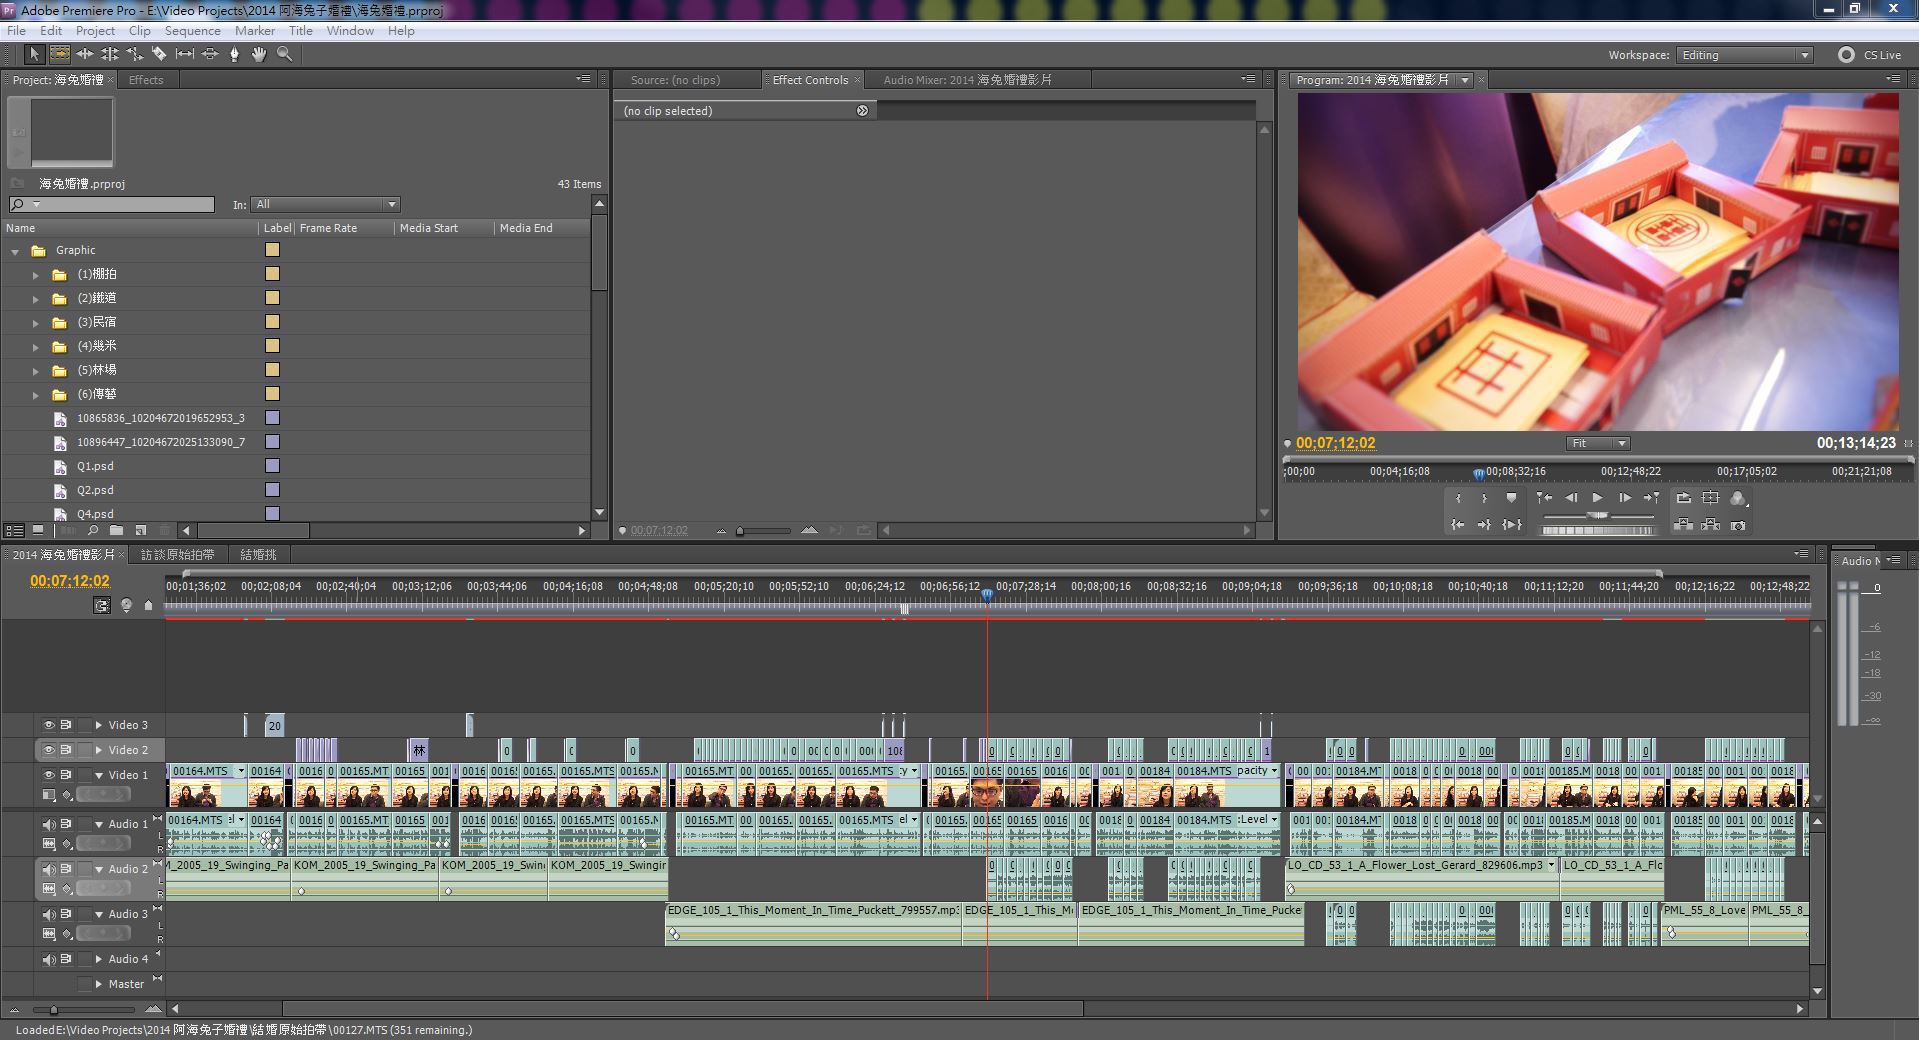
Task: Hide the Video 1 track
Action: tap(48, 775)
